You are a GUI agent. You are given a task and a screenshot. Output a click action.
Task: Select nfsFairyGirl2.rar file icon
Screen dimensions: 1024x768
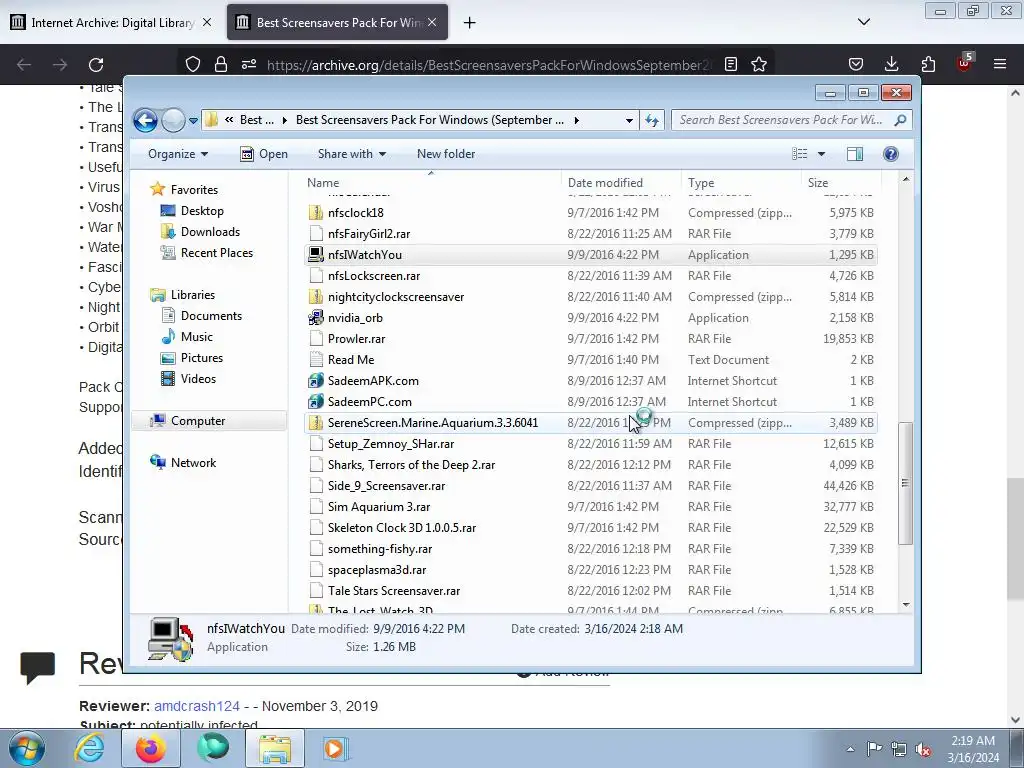(316, 234)
